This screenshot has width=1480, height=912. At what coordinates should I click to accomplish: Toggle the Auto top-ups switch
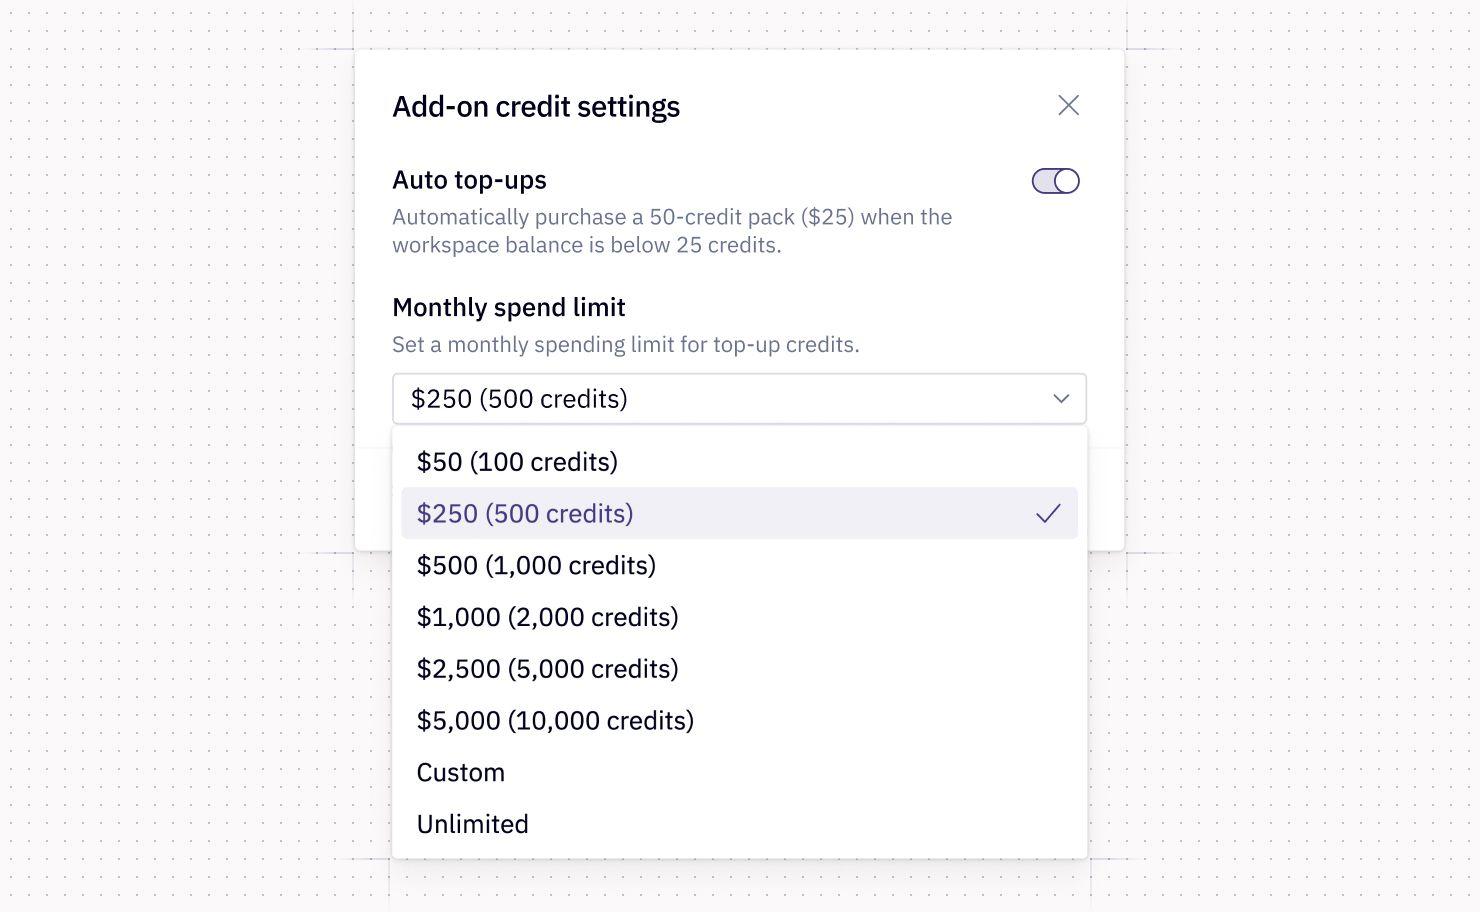[x=1055, y=181]
